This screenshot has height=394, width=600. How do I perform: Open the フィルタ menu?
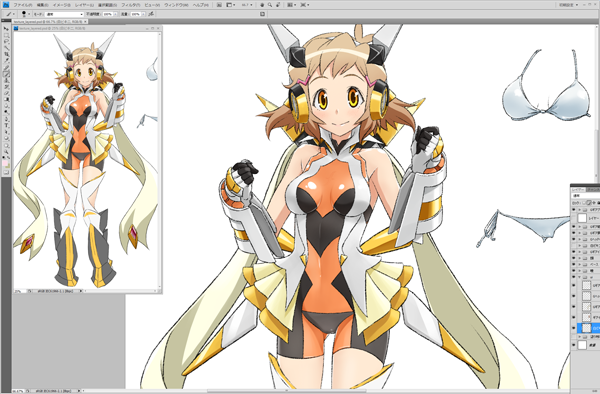(131, 5)
